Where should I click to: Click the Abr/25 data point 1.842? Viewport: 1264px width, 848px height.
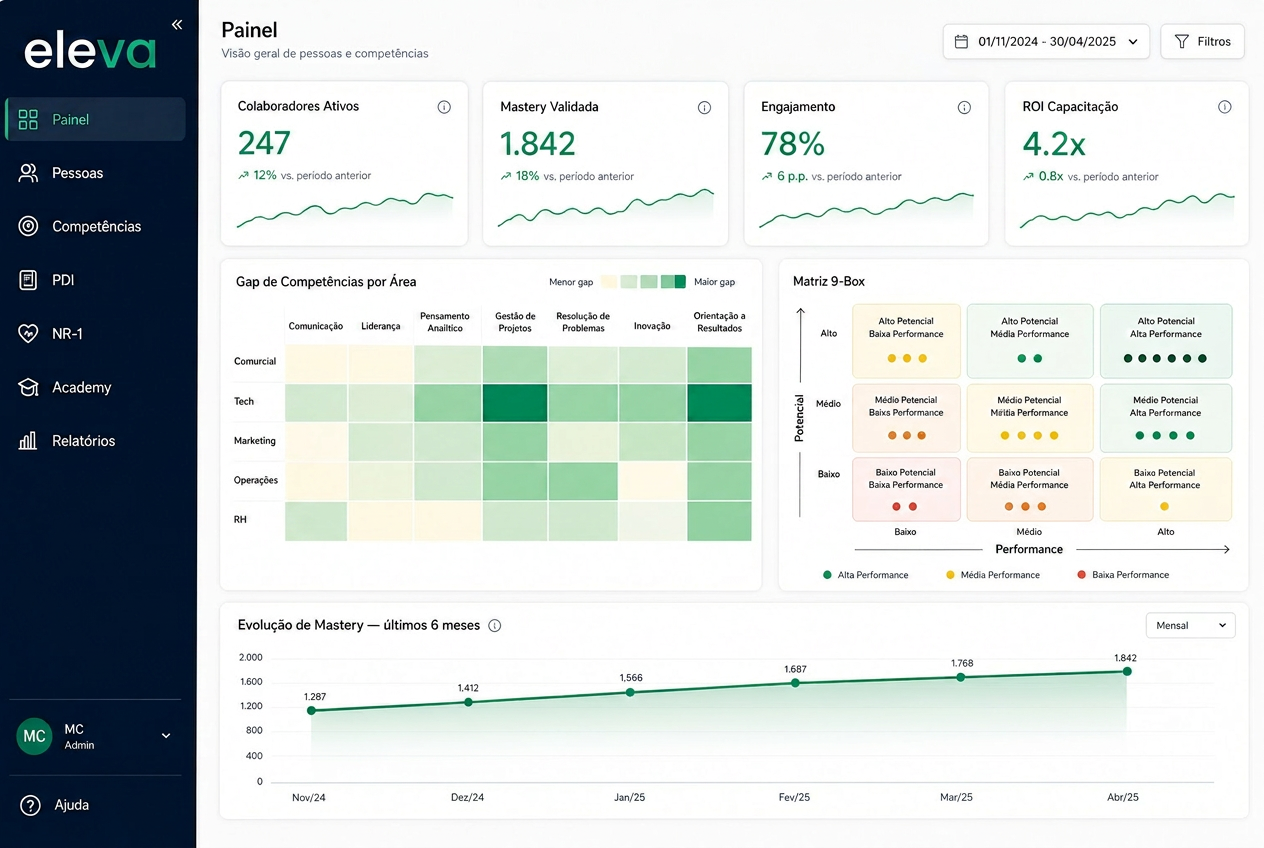(x=1127, y=671)
